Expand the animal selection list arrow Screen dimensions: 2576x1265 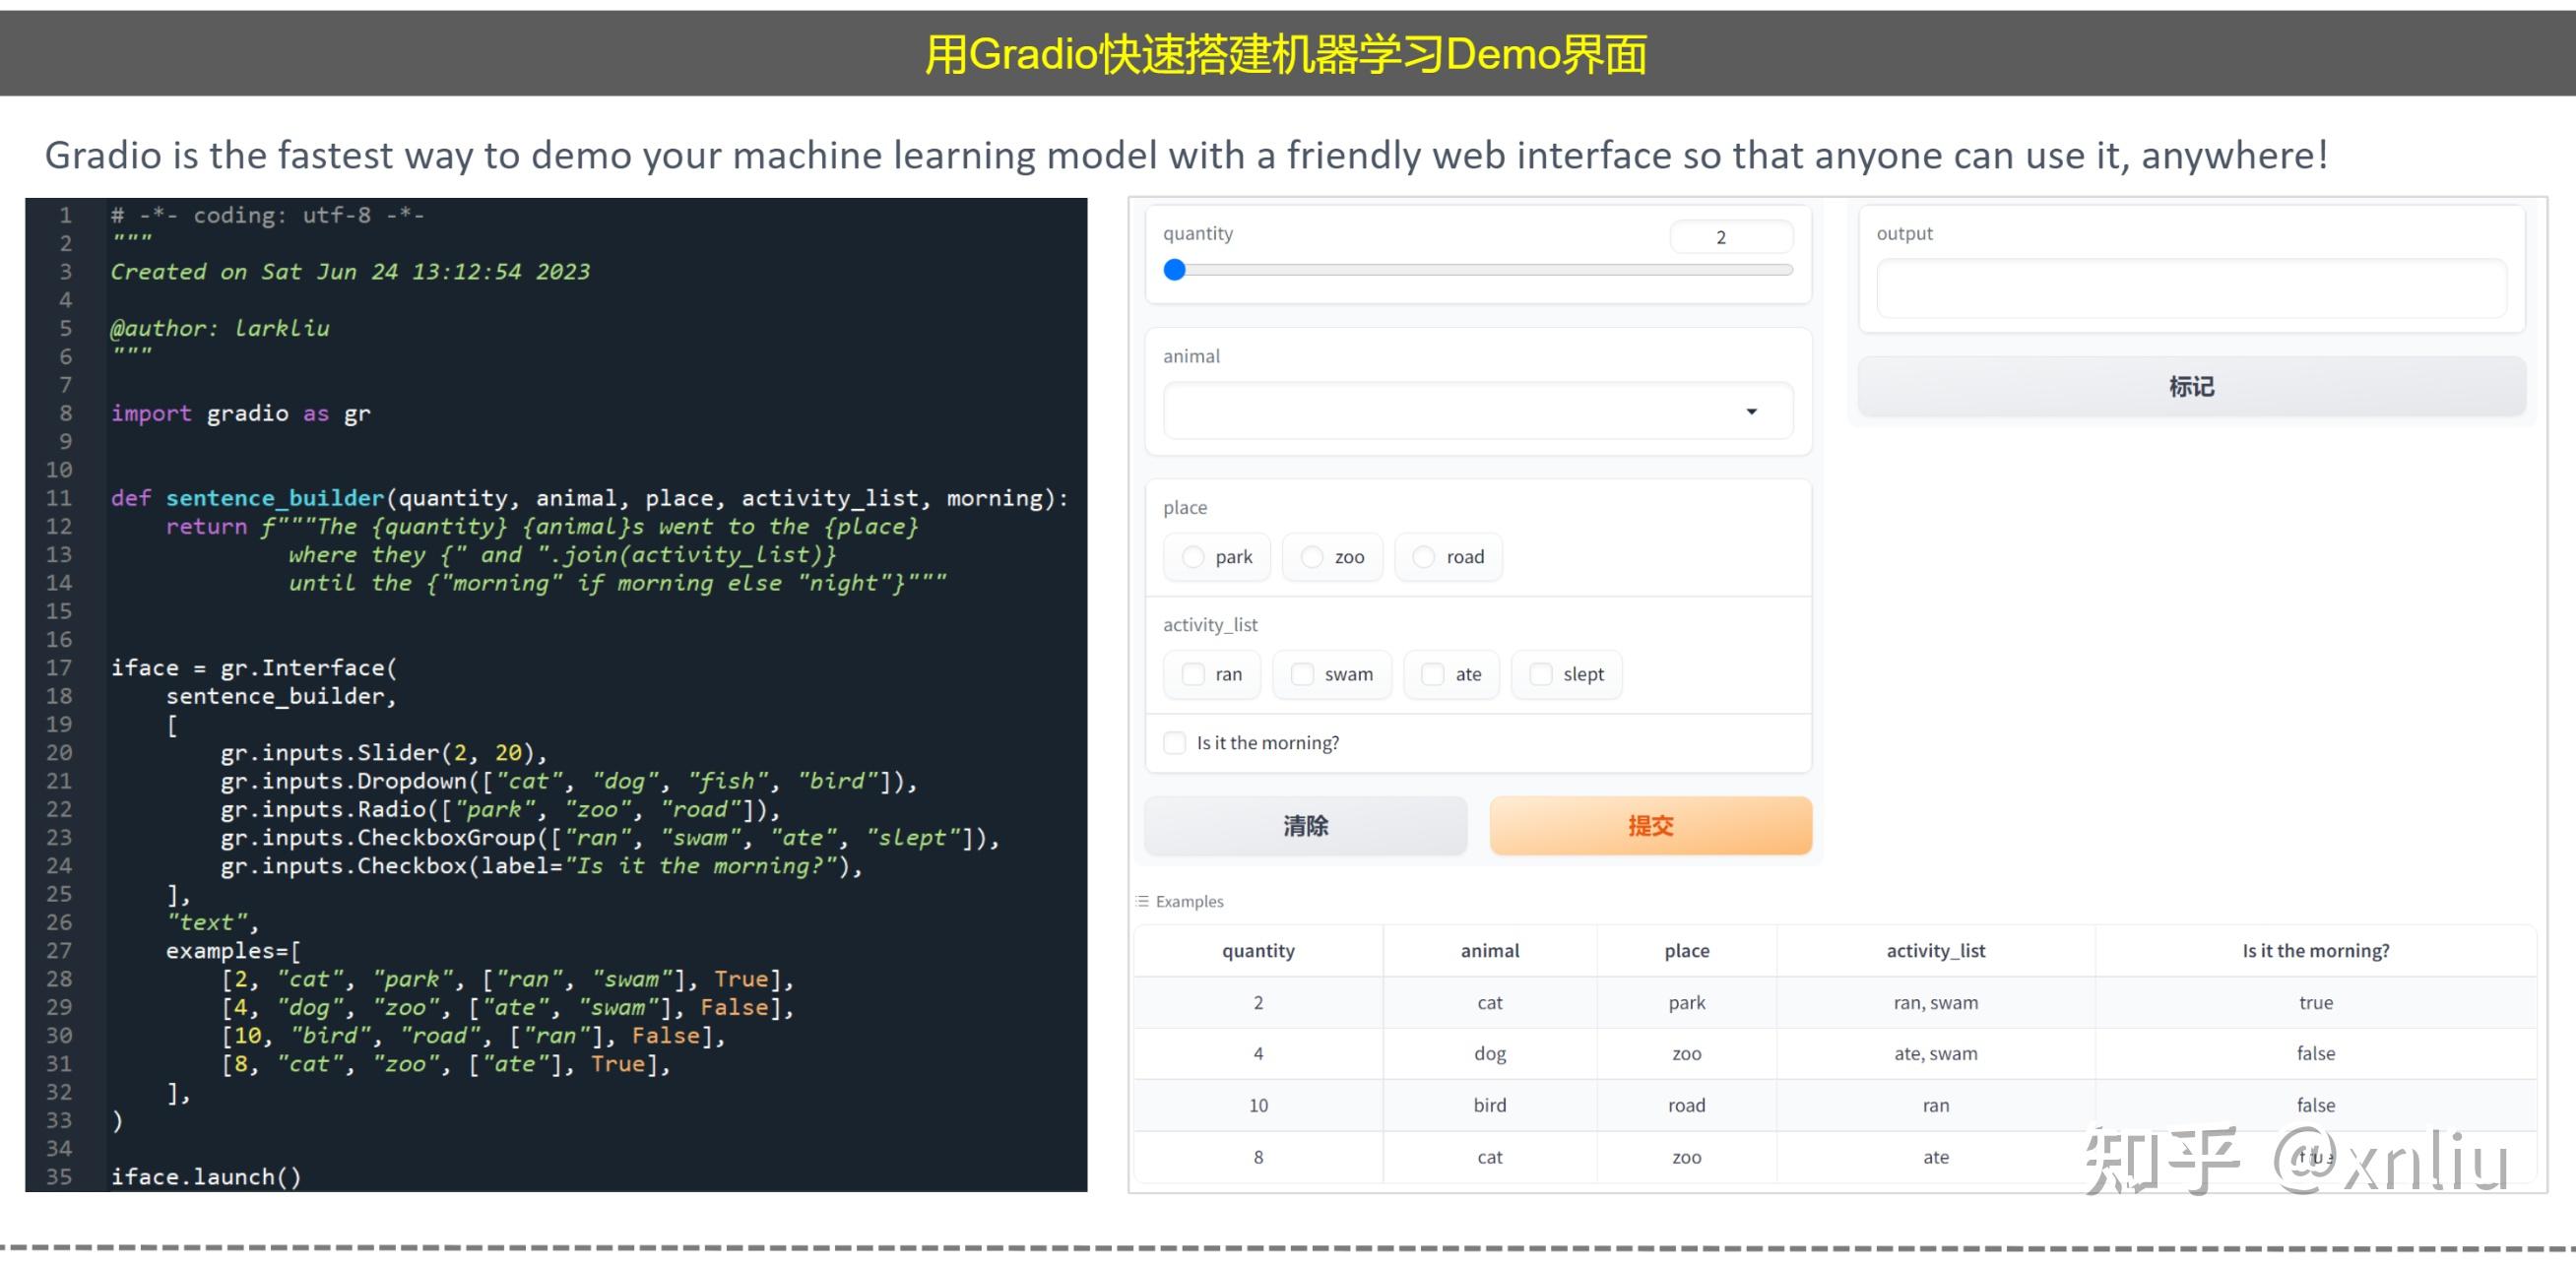tap(1751, 410)
